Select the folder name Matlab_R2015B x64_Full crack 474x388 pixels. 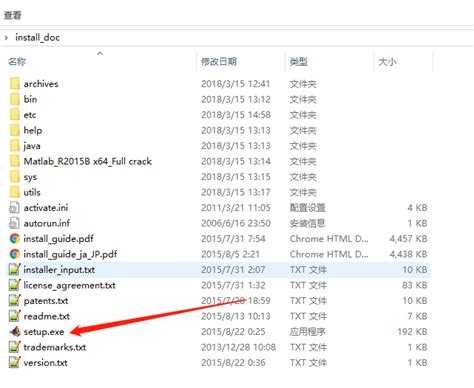point(88,161)
